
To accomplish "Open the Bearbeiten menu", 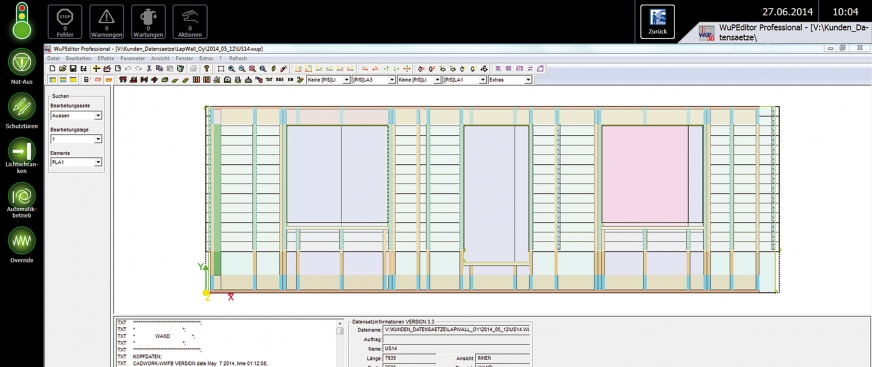I will 78,58.
